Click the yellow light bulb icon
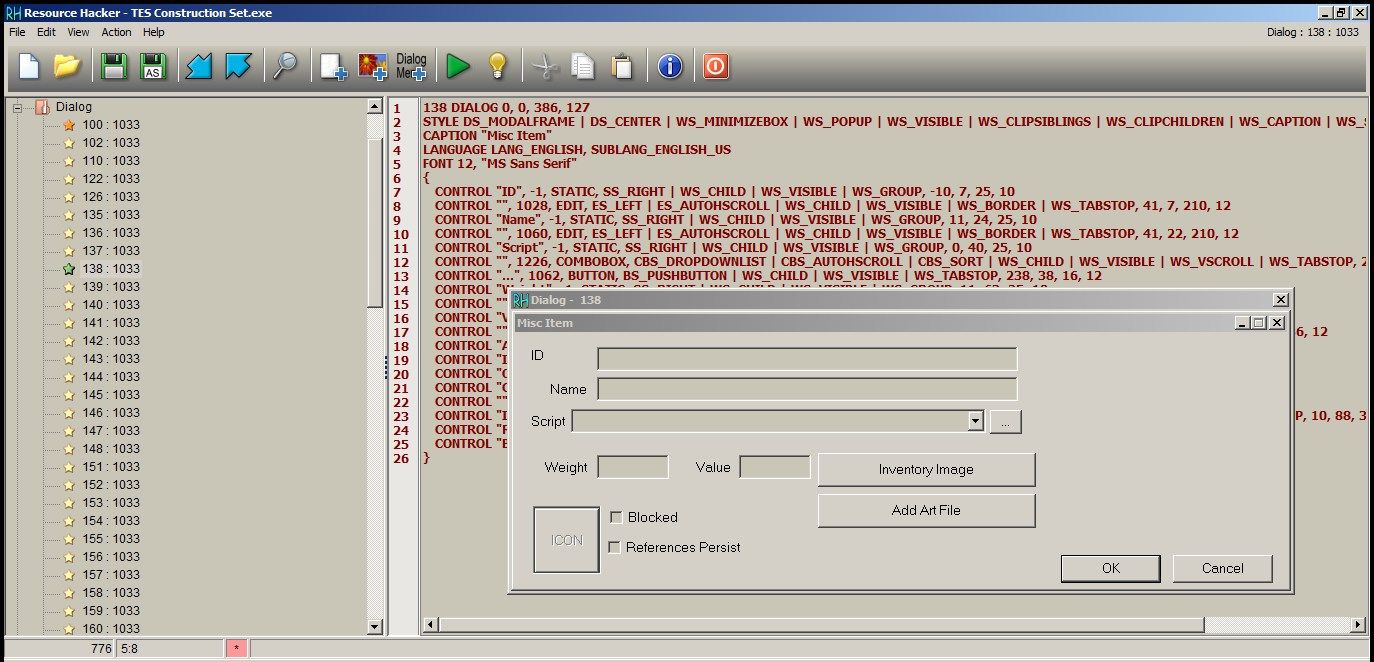 coord(496,67)
